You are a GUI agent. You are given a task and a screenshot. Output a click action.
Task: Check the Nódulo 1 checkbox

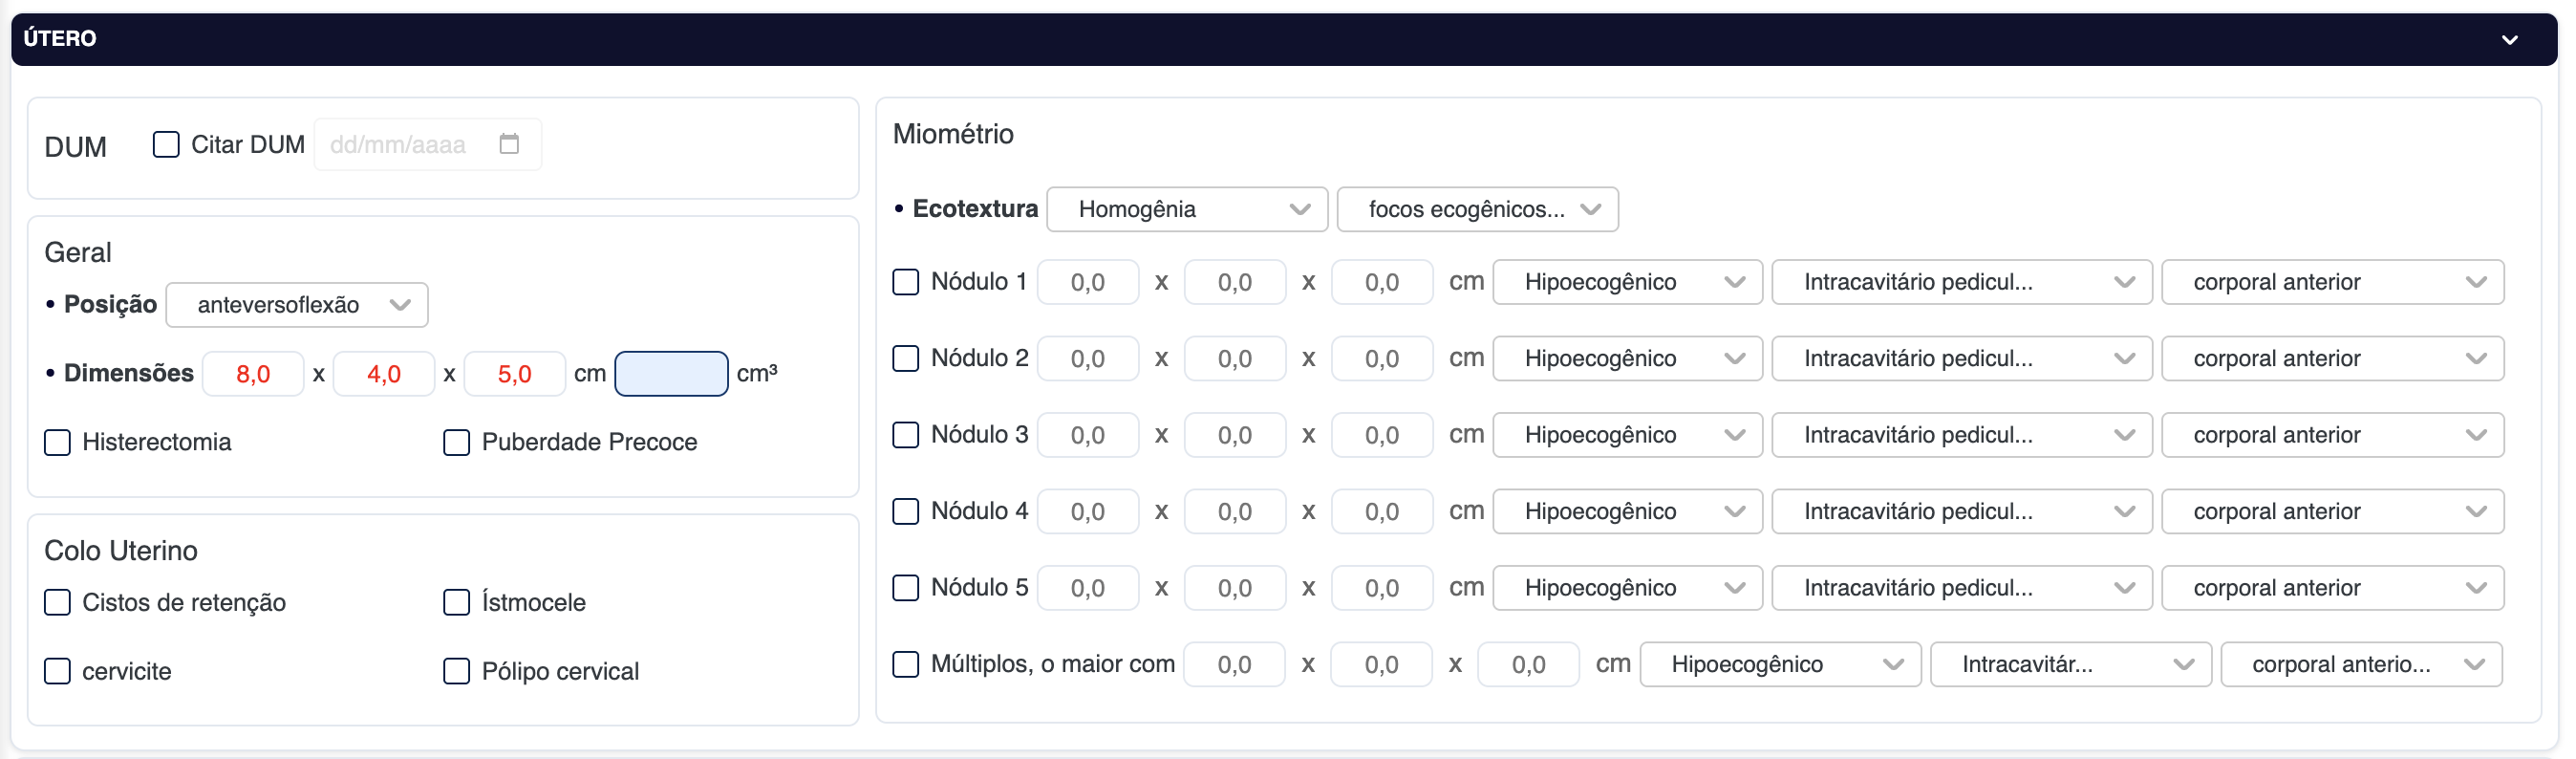[906, 282]
